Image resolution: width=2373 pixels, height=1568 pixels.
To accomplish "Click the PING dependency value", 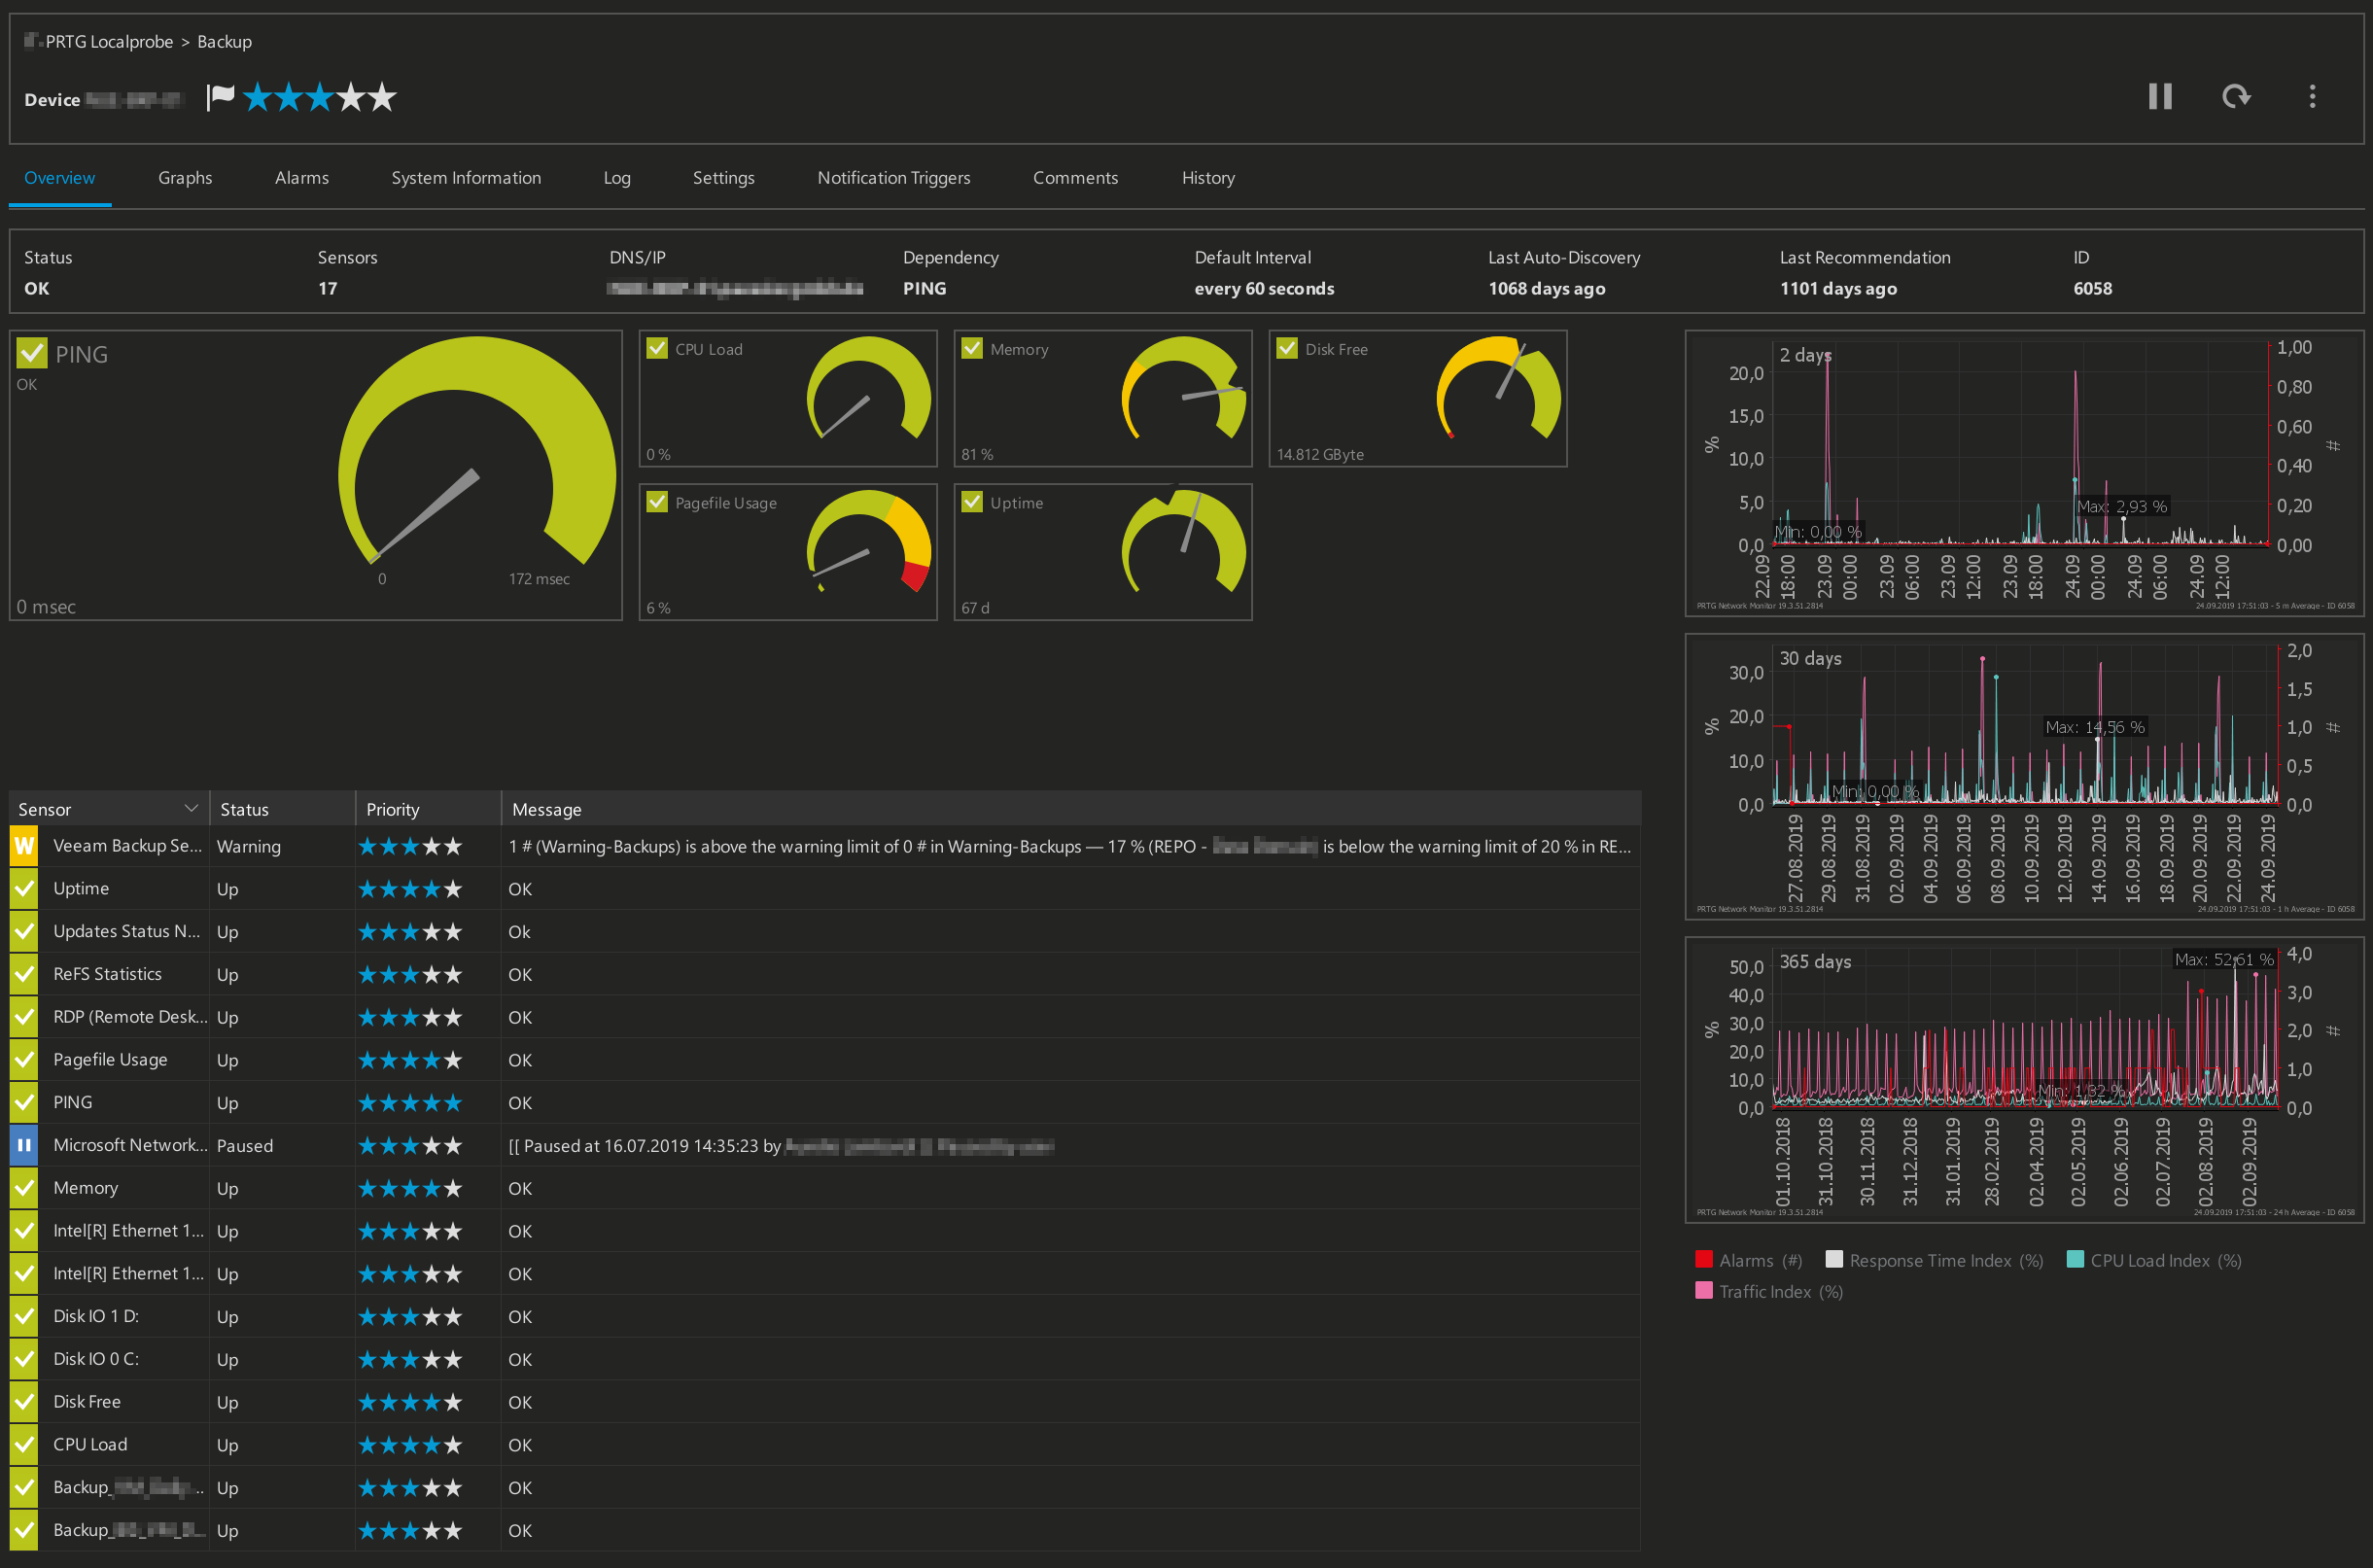I will (924, 288).
